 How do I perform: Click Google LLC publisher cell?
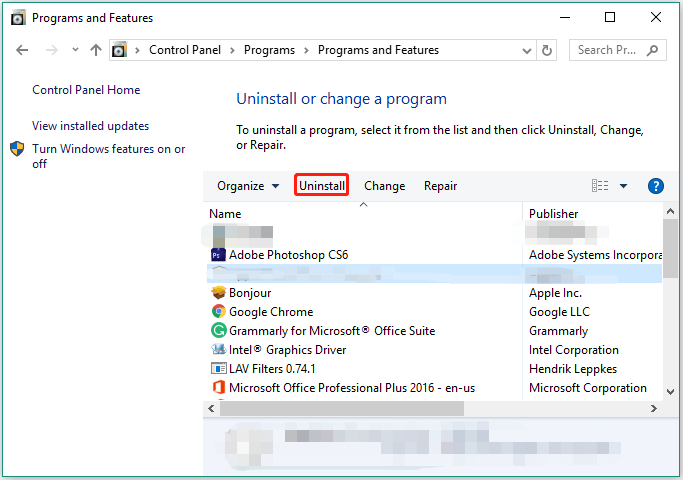559,311
